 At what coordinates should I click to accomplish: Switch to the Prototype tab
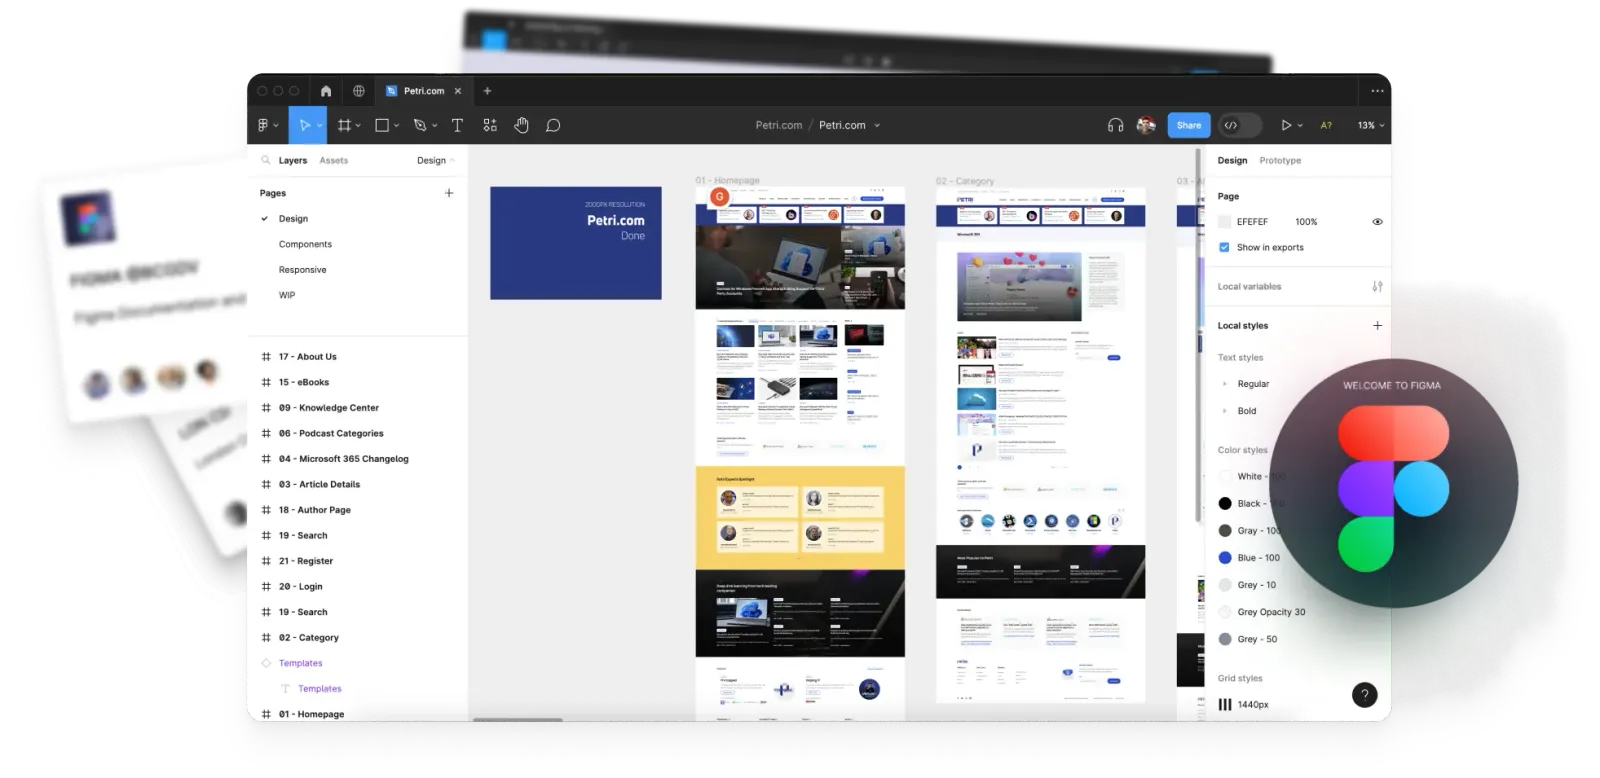pos(1280,160)
